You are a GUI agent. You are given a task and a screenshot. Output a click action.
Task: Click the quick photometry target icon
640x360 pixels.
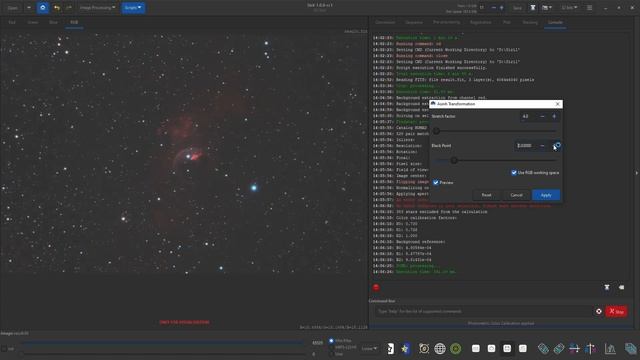[x=424, y=349]
